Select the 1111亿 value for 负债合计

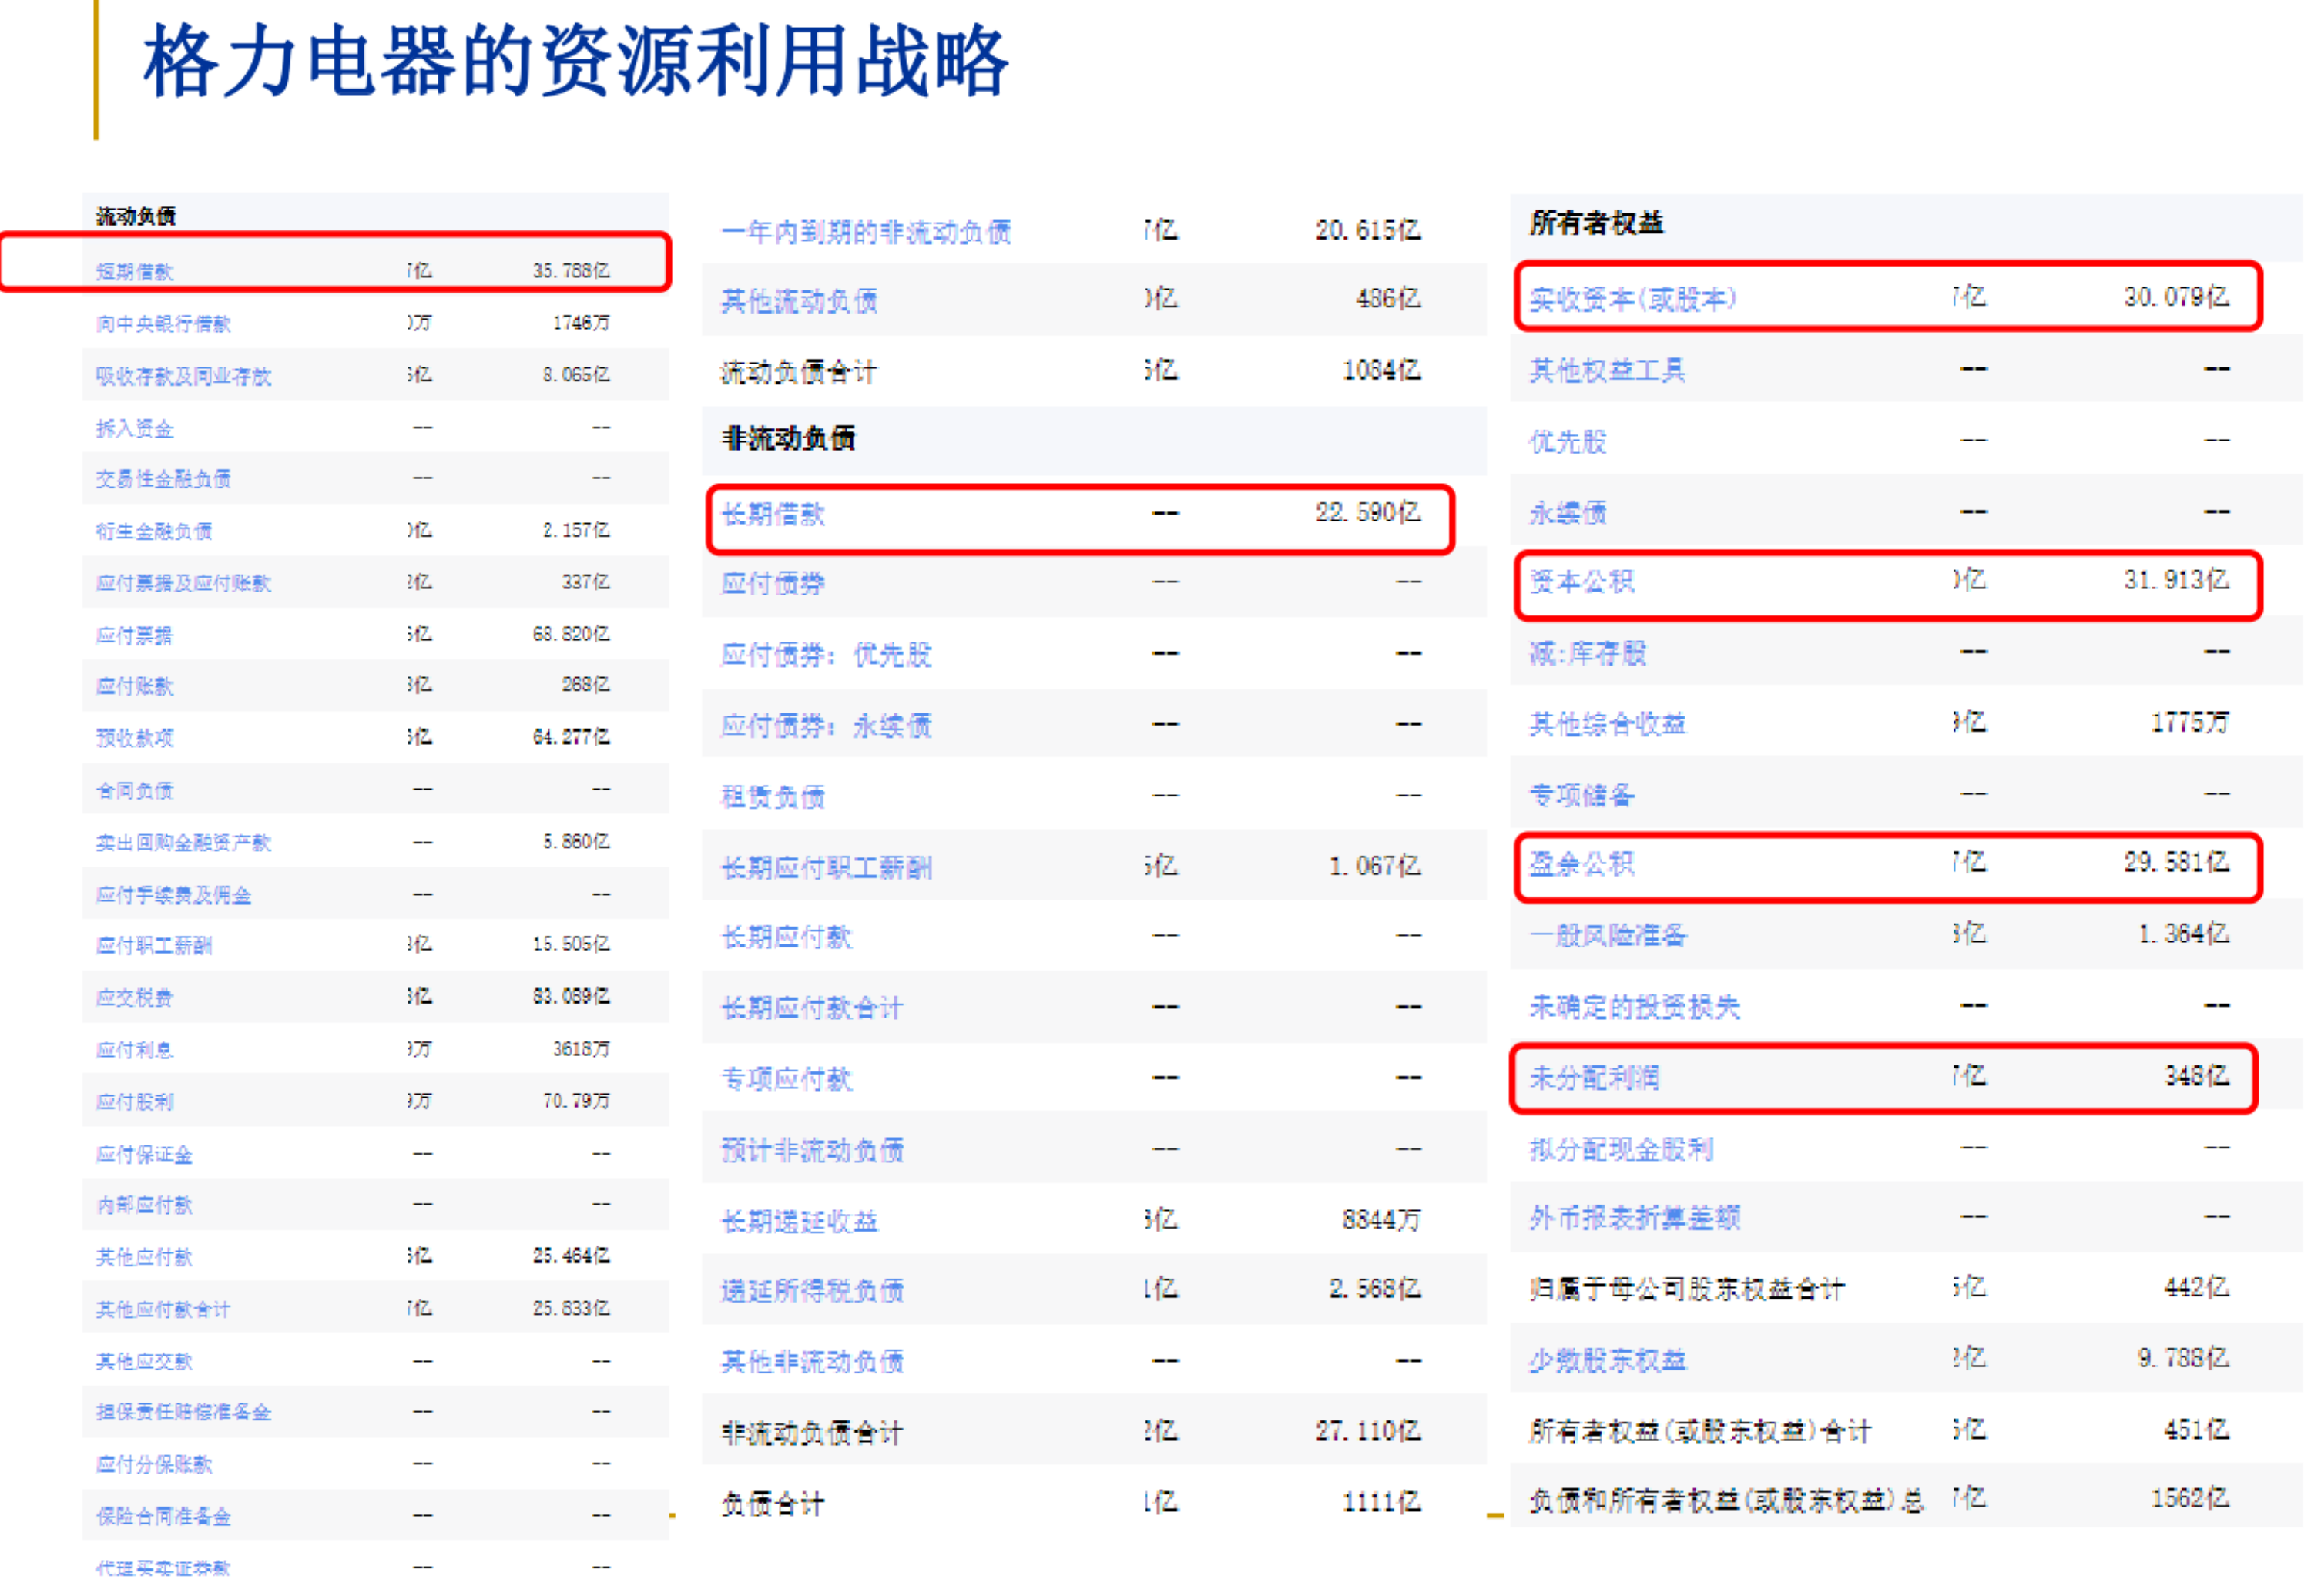(x=1382, y=1501)
